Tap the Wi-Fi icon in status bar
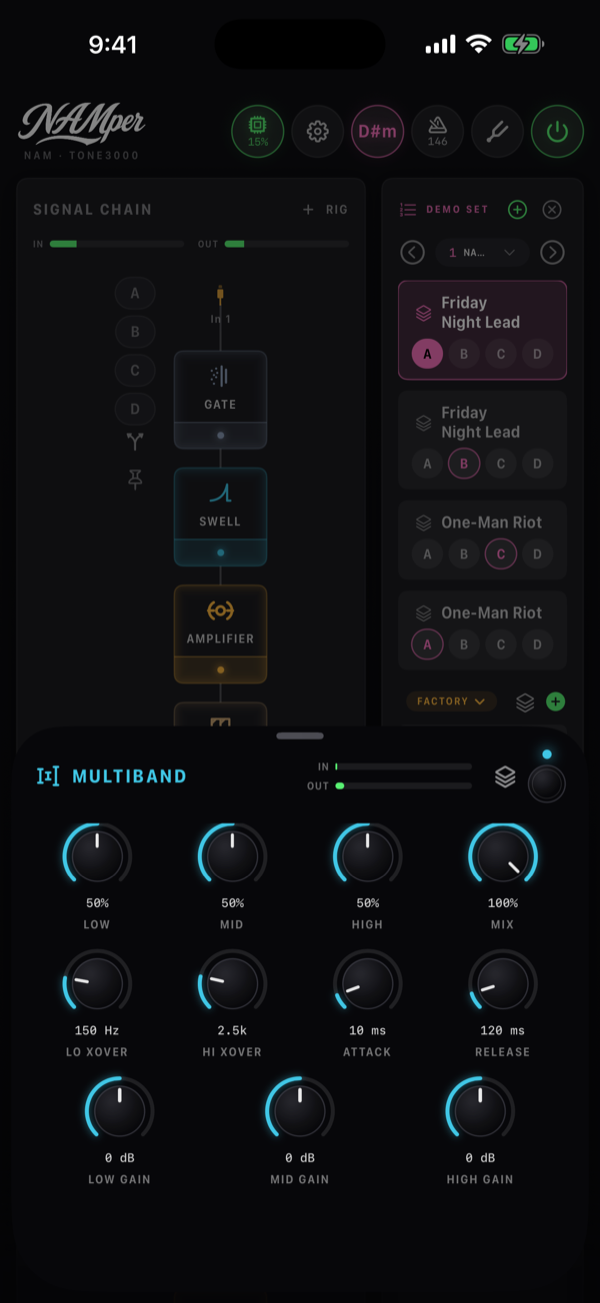The width and height of the screenshot is (600, 1303). [479, 45]
